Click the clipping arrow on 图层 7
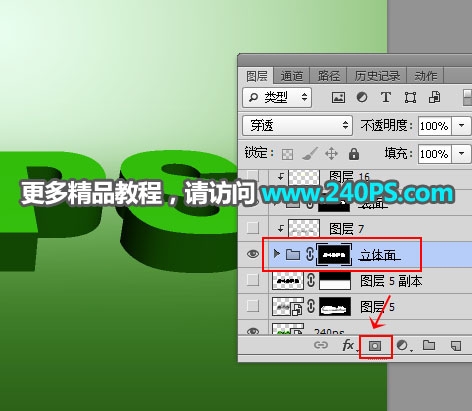 tap(281, 228)
